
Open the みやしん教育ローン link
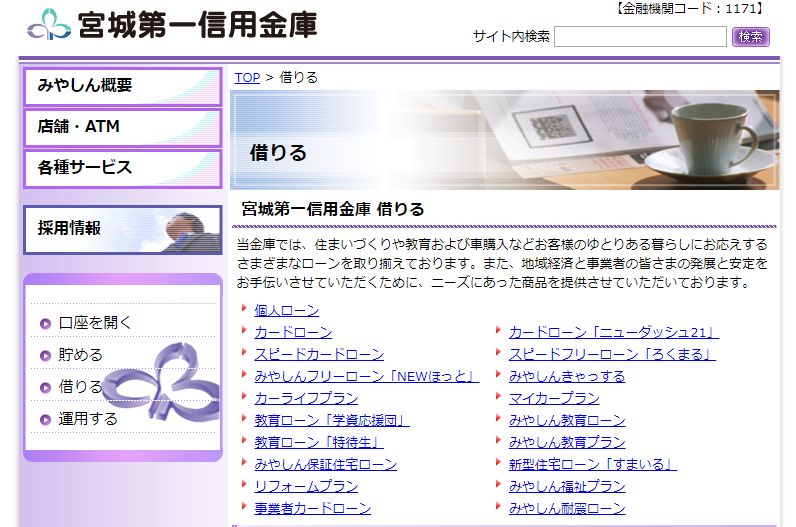pos(567,420)
